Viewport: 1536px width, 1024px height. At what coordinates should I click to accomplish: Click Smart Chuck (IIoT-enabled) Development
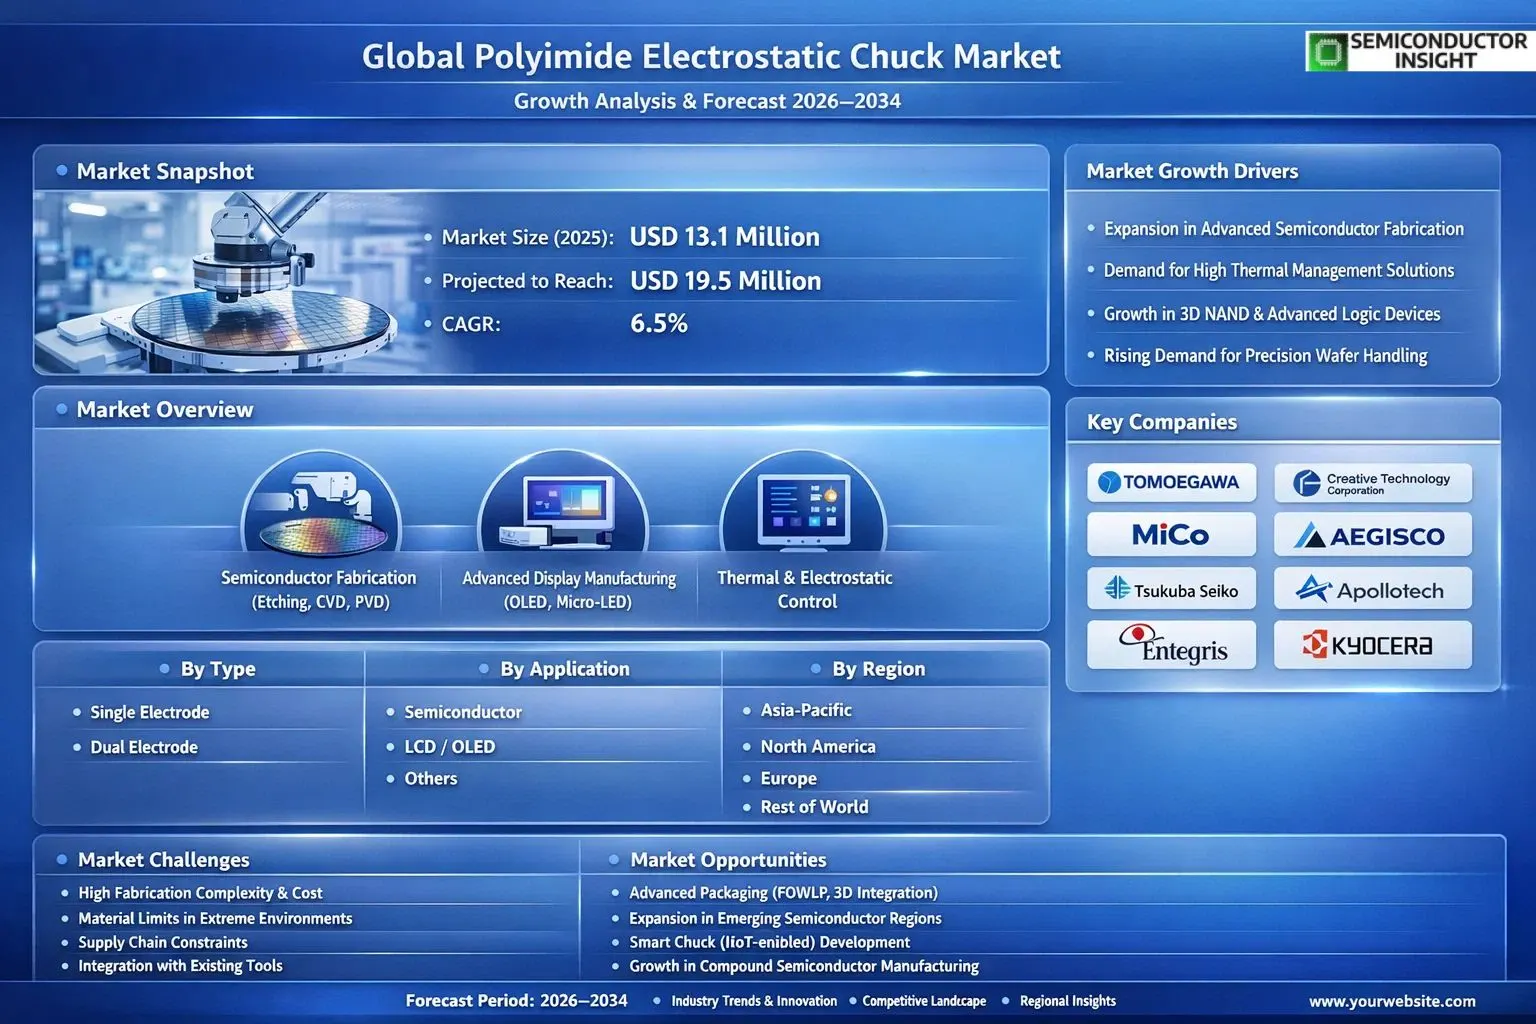(769, 942)
